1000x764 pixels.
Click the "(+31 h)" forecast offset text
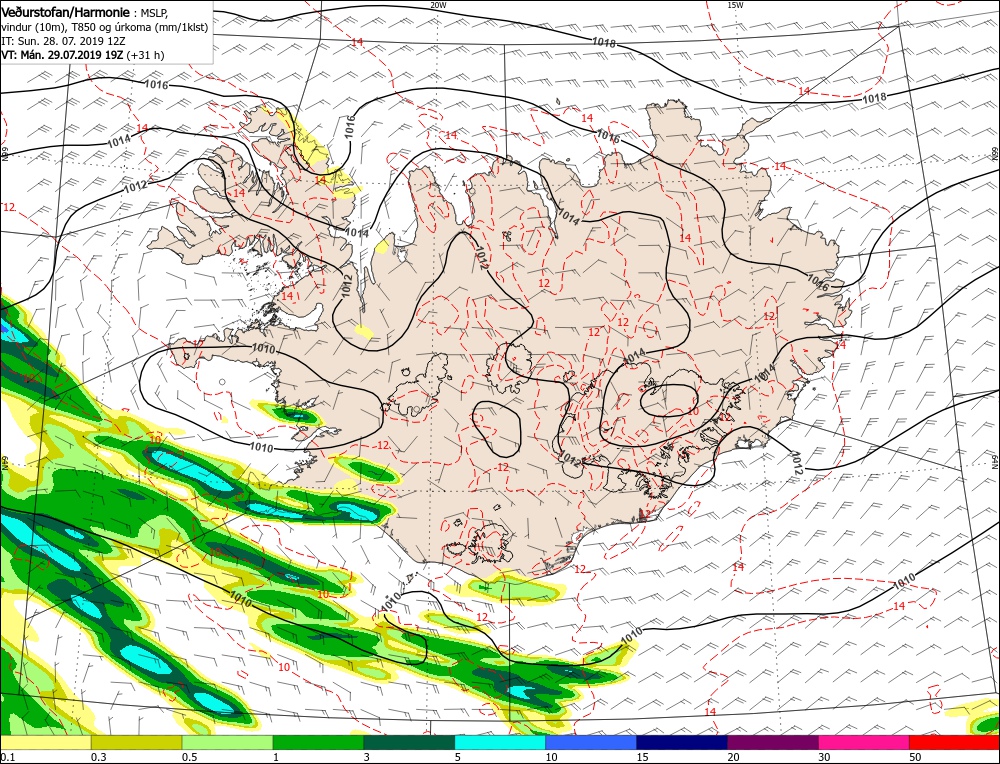pos(145,55)
